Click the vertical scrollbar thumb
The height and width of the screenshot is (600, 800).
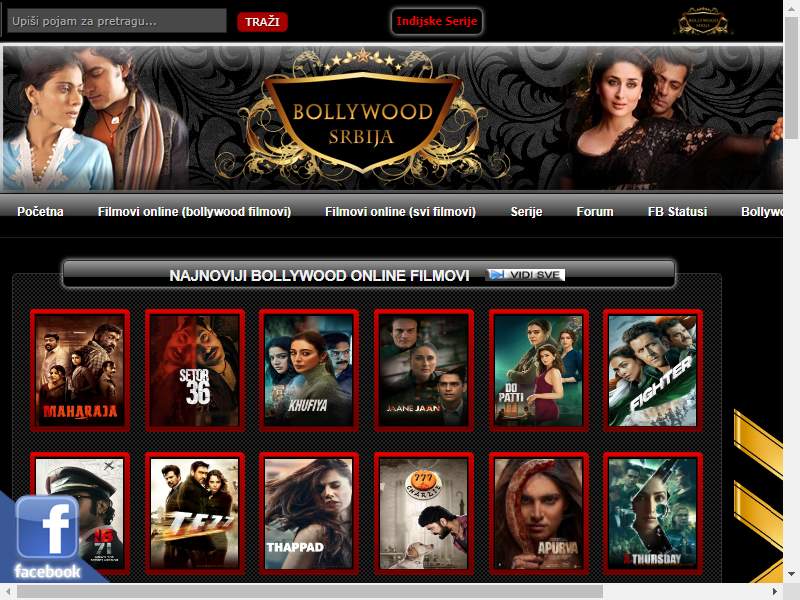click(x=791, y=77)
